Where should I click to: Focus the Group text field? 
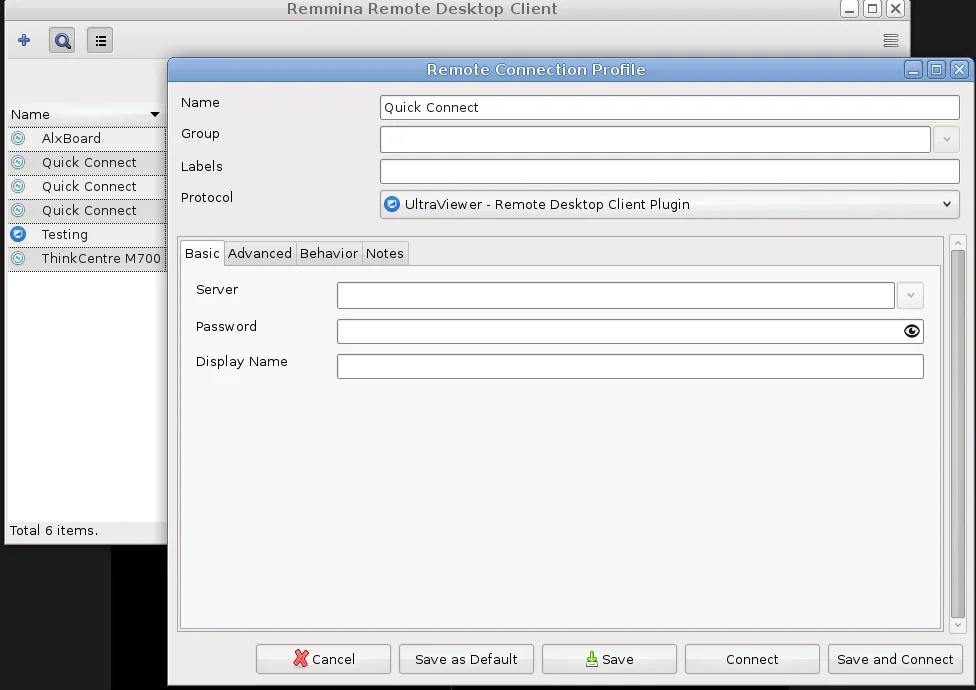coord(655,139)
